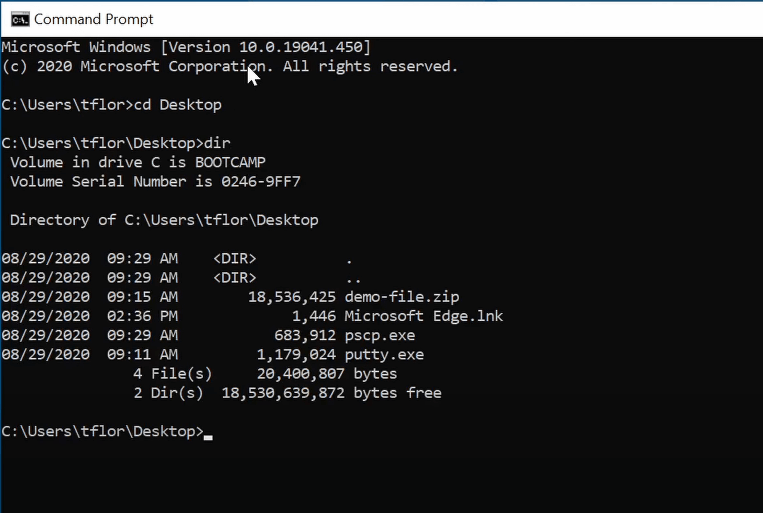Click the Command Prompt window title text
The height and width of the screenshot is (513, 763).
coord(94,19)
